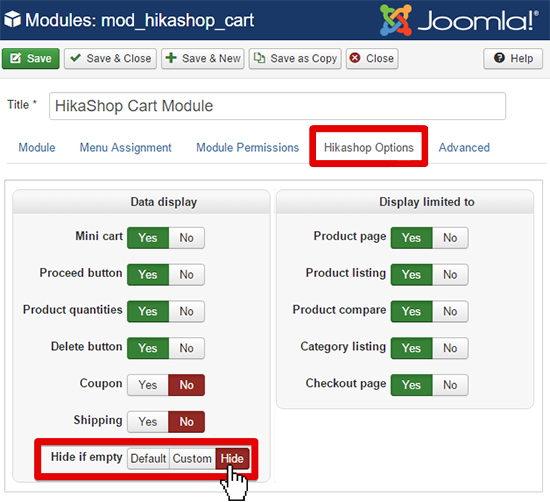Choose Custom for Hide if empty
This screenshot has height=502, width=550.
192,459
